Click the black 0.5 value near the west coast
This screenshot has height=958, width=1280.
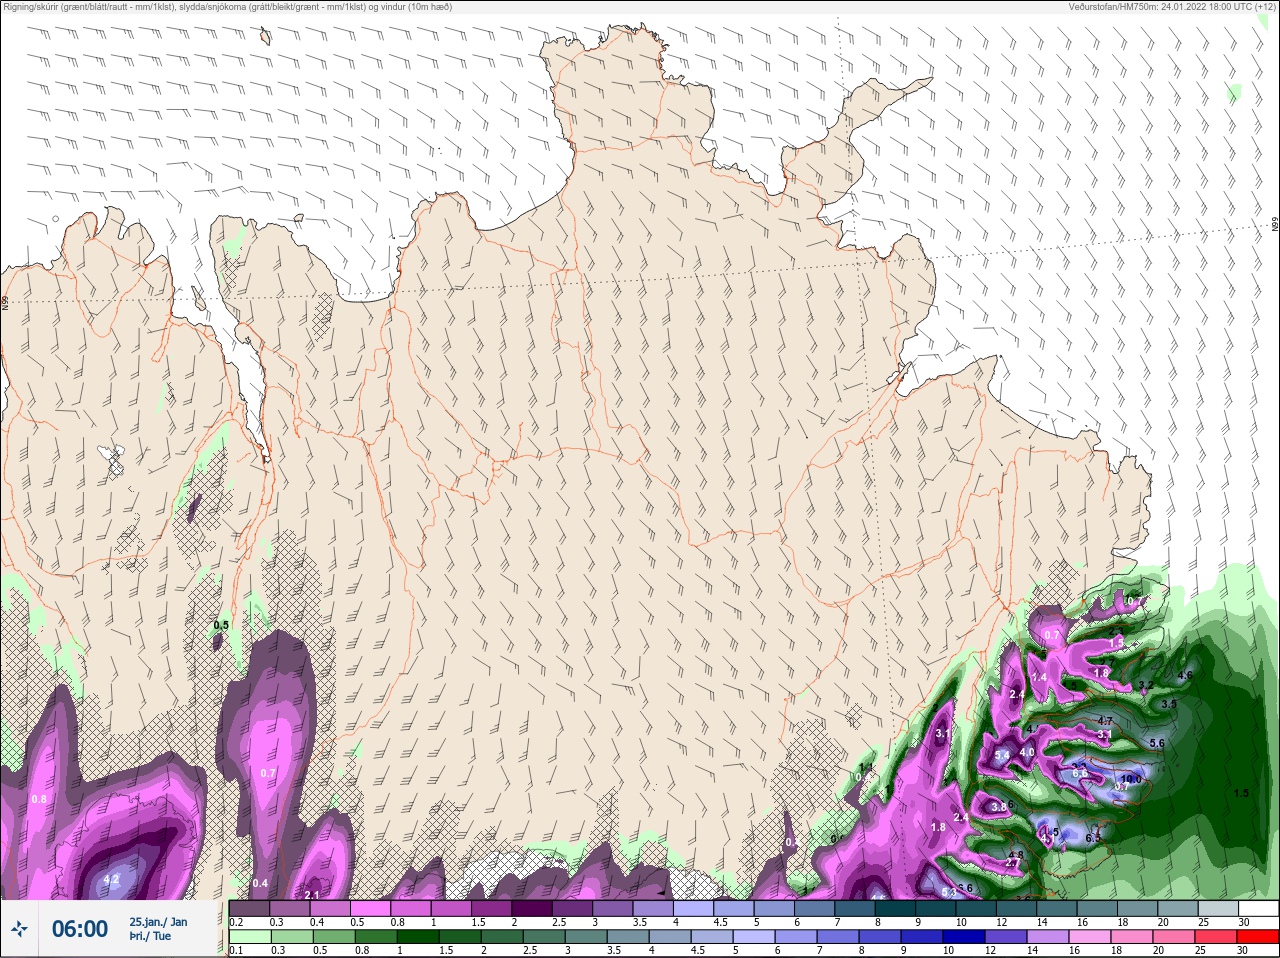pyautogui.click(x=221, y=625)
